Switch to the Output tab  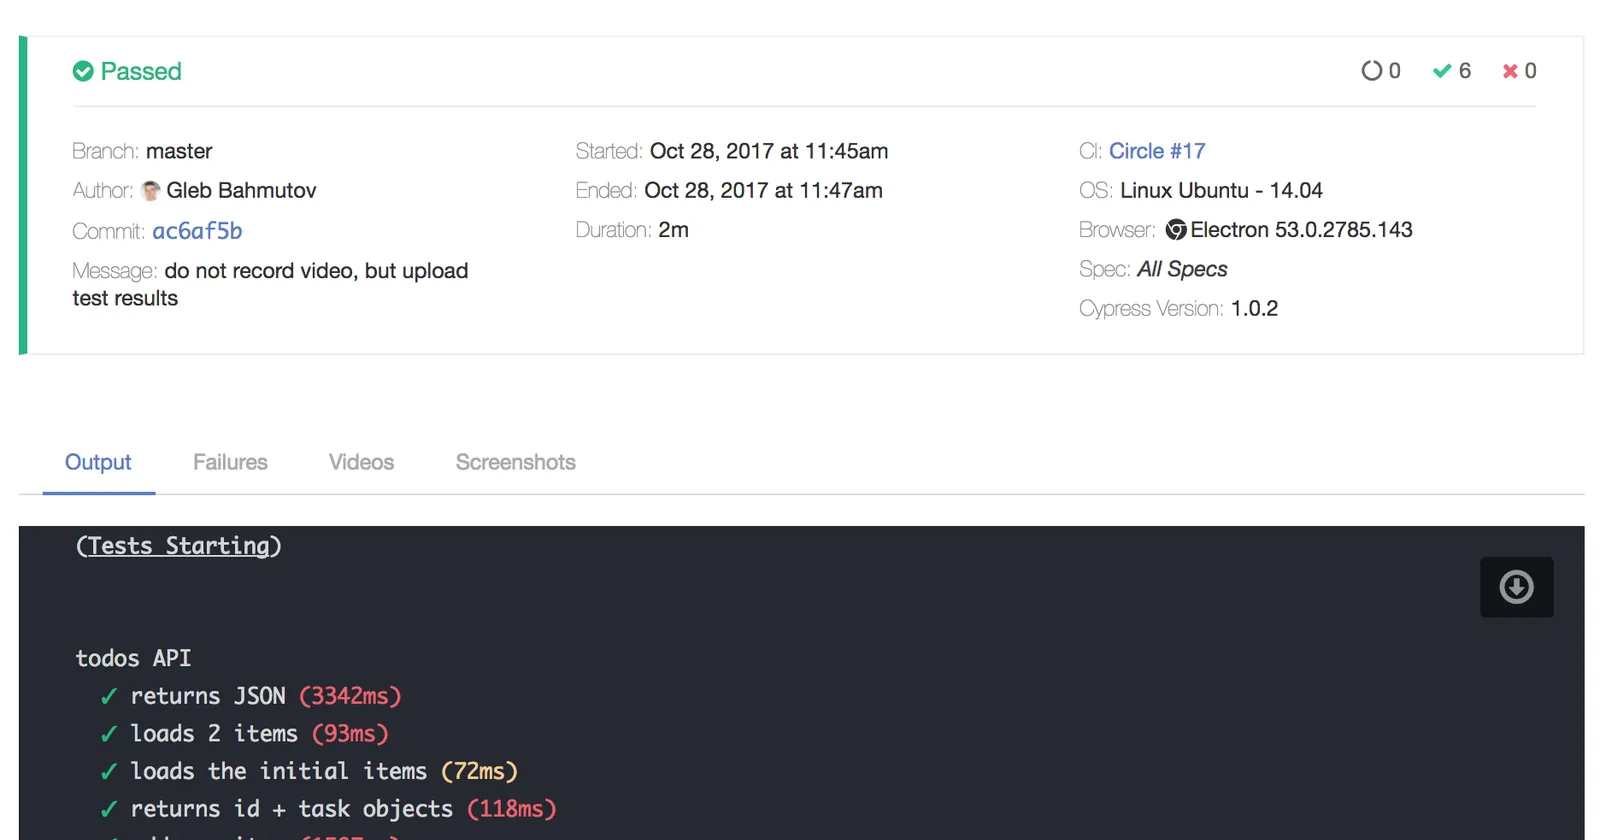[98, 462]
